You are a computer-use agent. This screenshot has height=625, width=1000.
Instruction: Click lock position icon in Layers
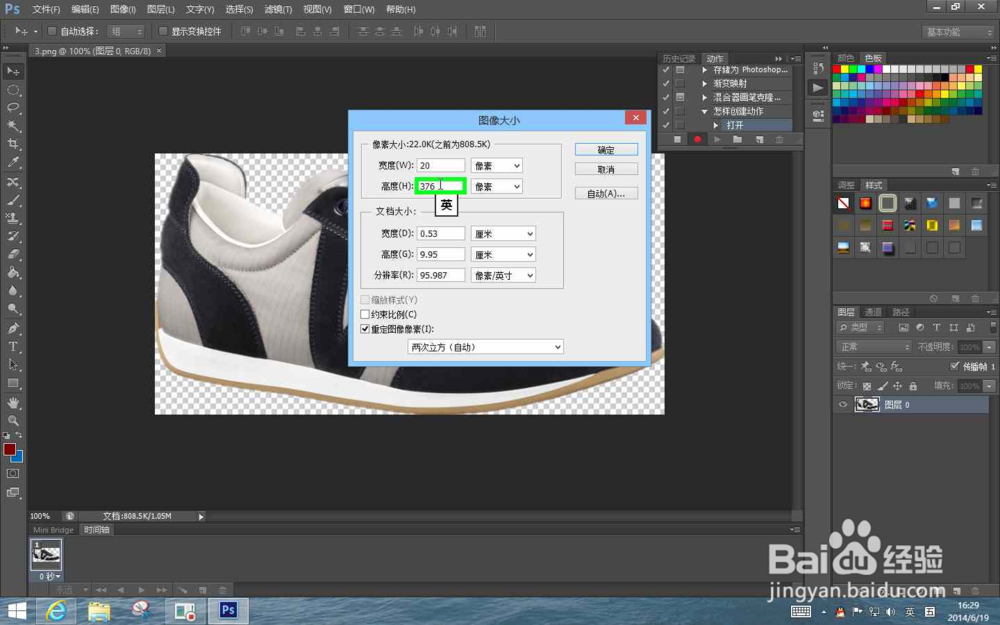click(897, 386)
